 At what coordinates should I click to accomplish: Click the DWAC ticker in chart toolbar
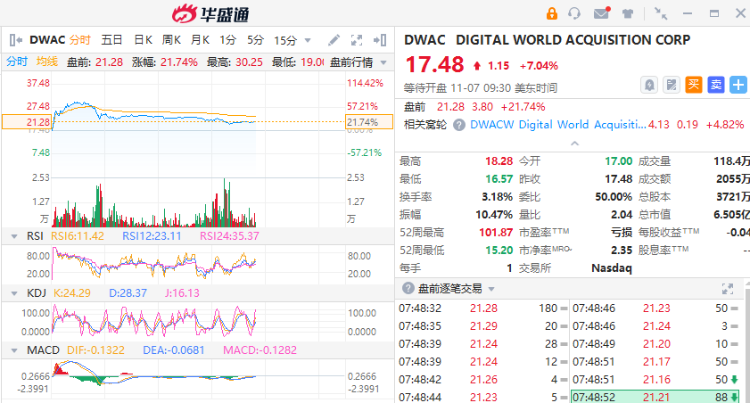point(47,40)
